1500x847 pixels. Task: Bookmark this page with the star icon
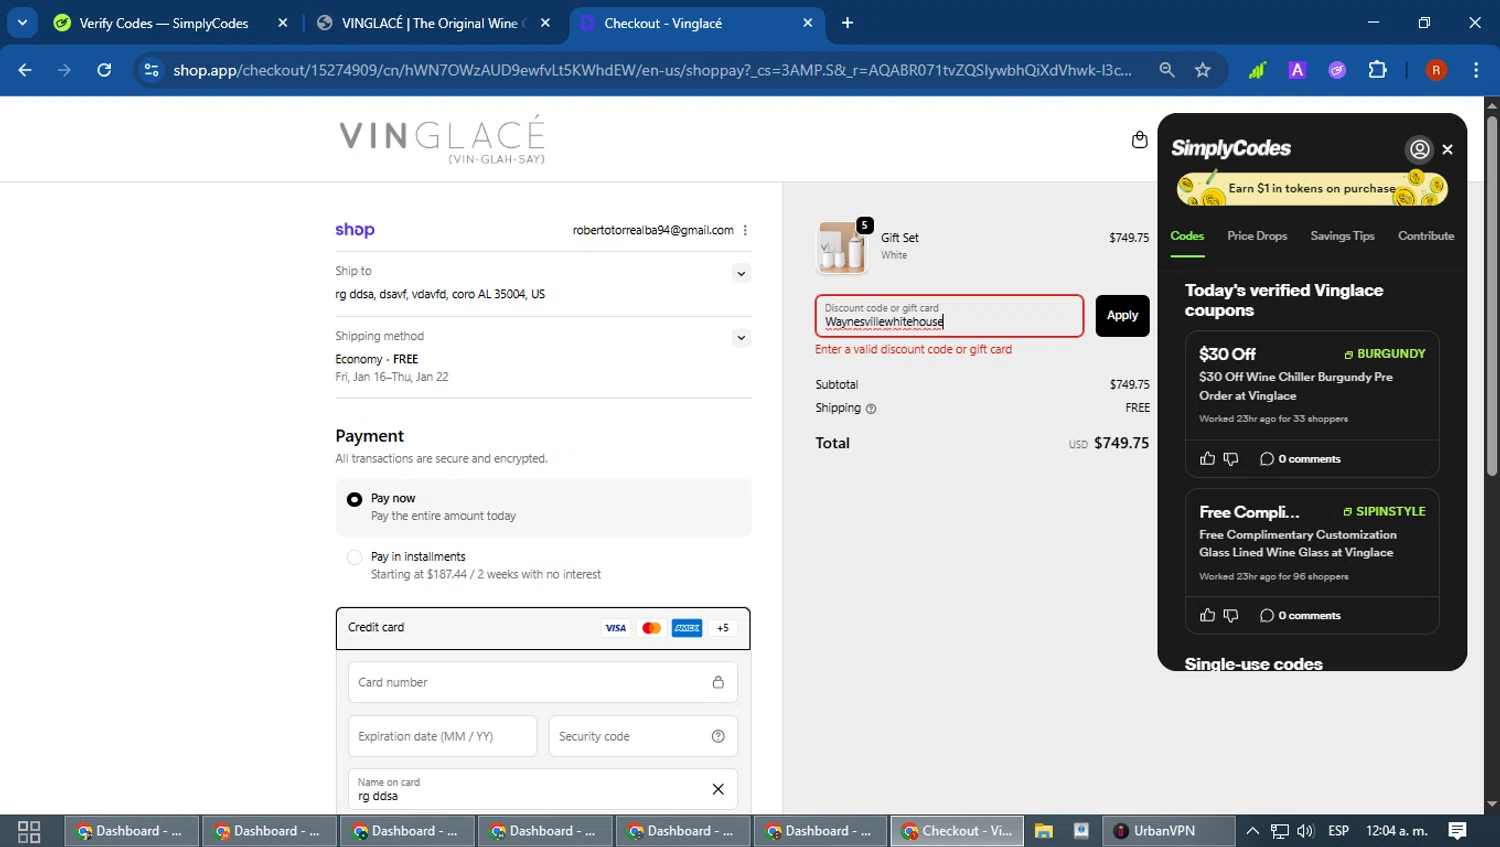(x=1202, y=70)
